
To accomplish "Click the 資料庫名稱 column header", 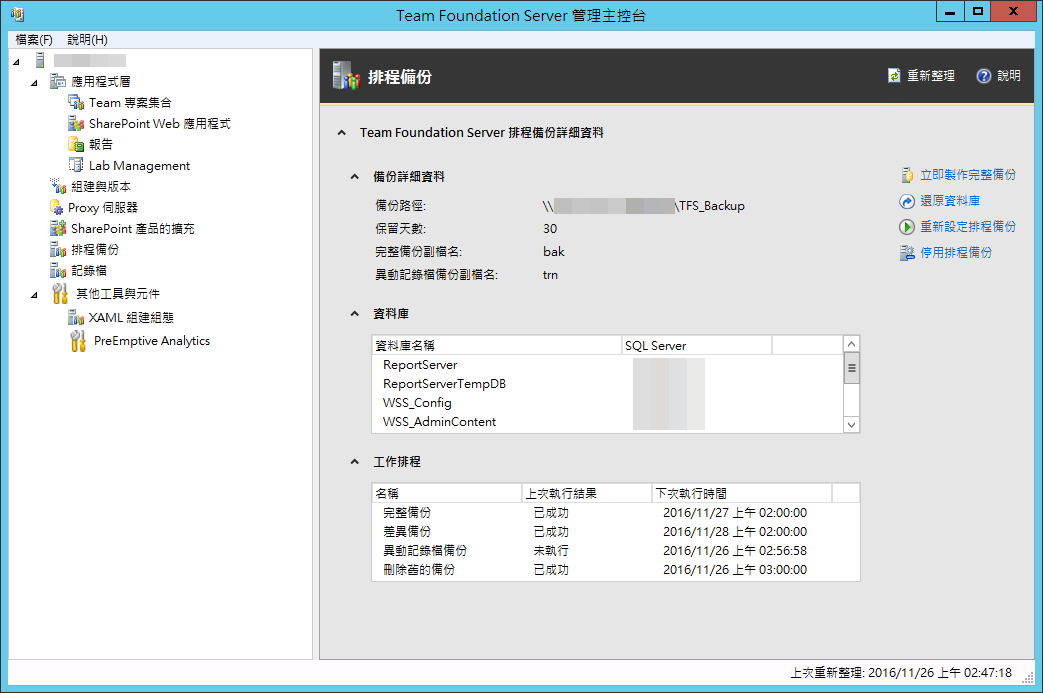I will (x=497, y=345).
